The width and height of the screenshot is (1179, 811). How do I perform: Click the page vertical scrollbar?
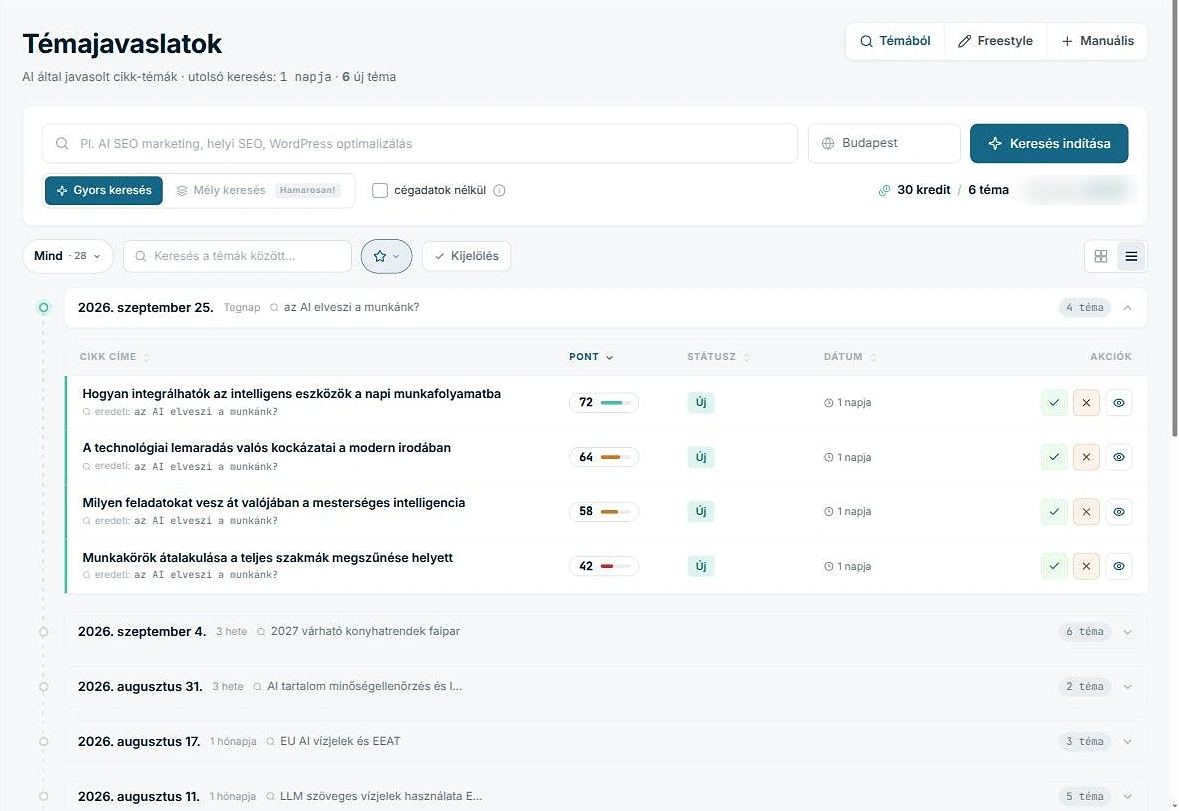coord(1174,218)
